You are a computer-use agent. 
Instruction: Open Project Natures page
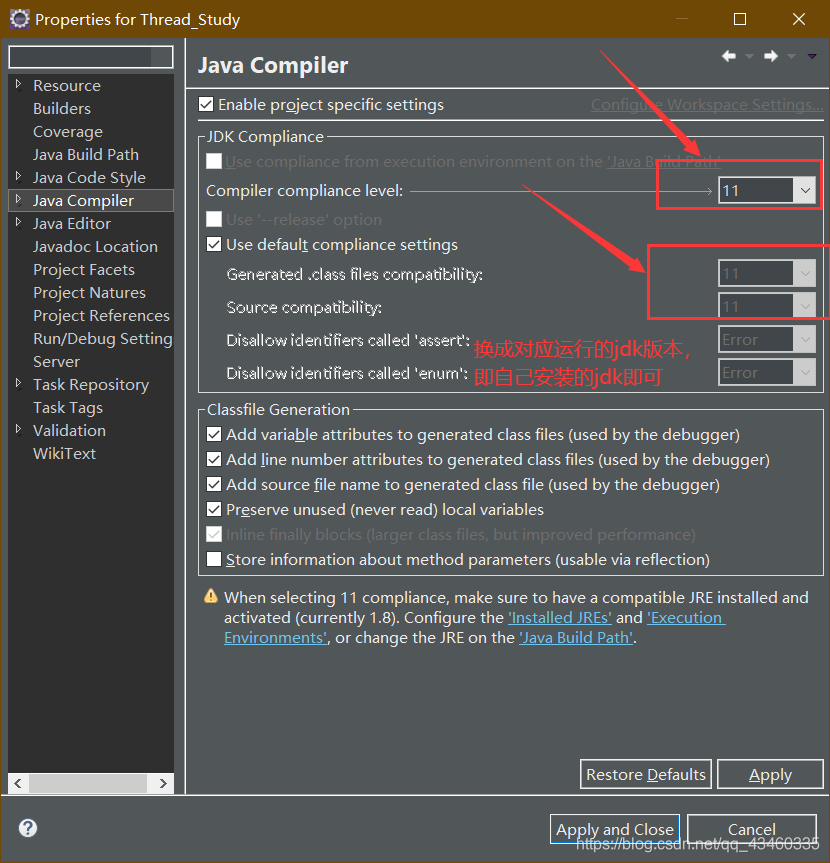tap(89, 293)
